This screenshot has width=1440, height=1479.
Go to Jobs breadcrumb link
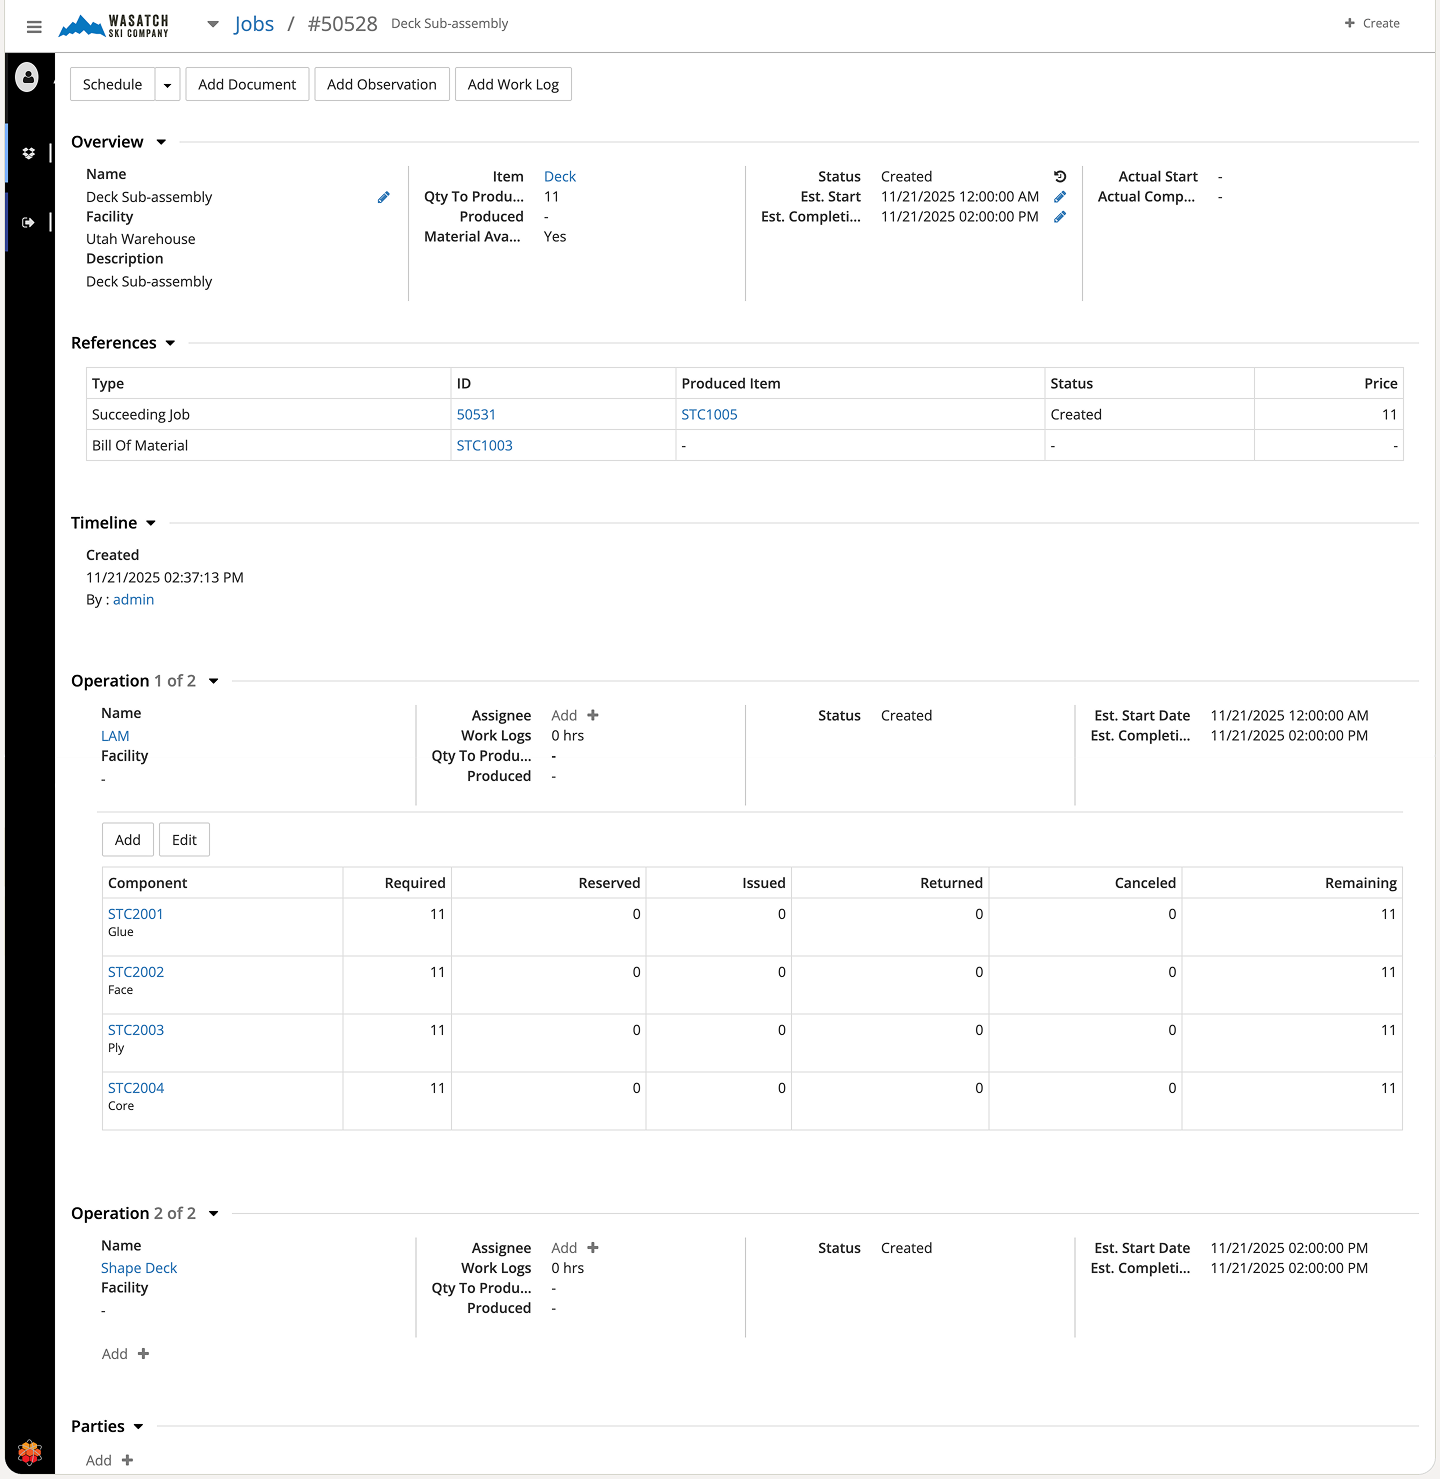click(254, 24)
